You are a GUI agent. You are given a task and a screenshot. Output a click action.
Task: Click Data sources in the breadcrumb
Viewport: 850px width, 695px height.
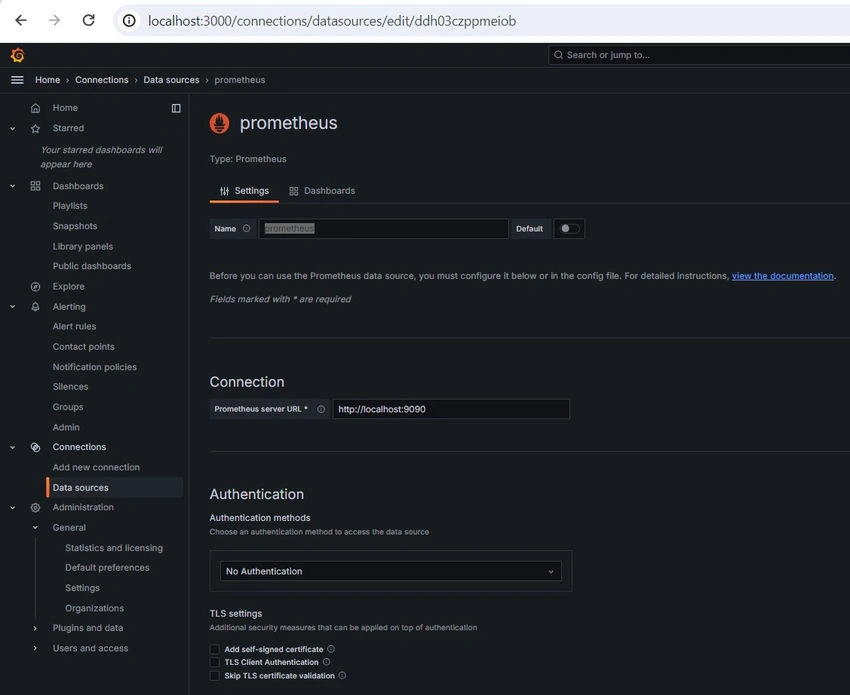[171, 80]
